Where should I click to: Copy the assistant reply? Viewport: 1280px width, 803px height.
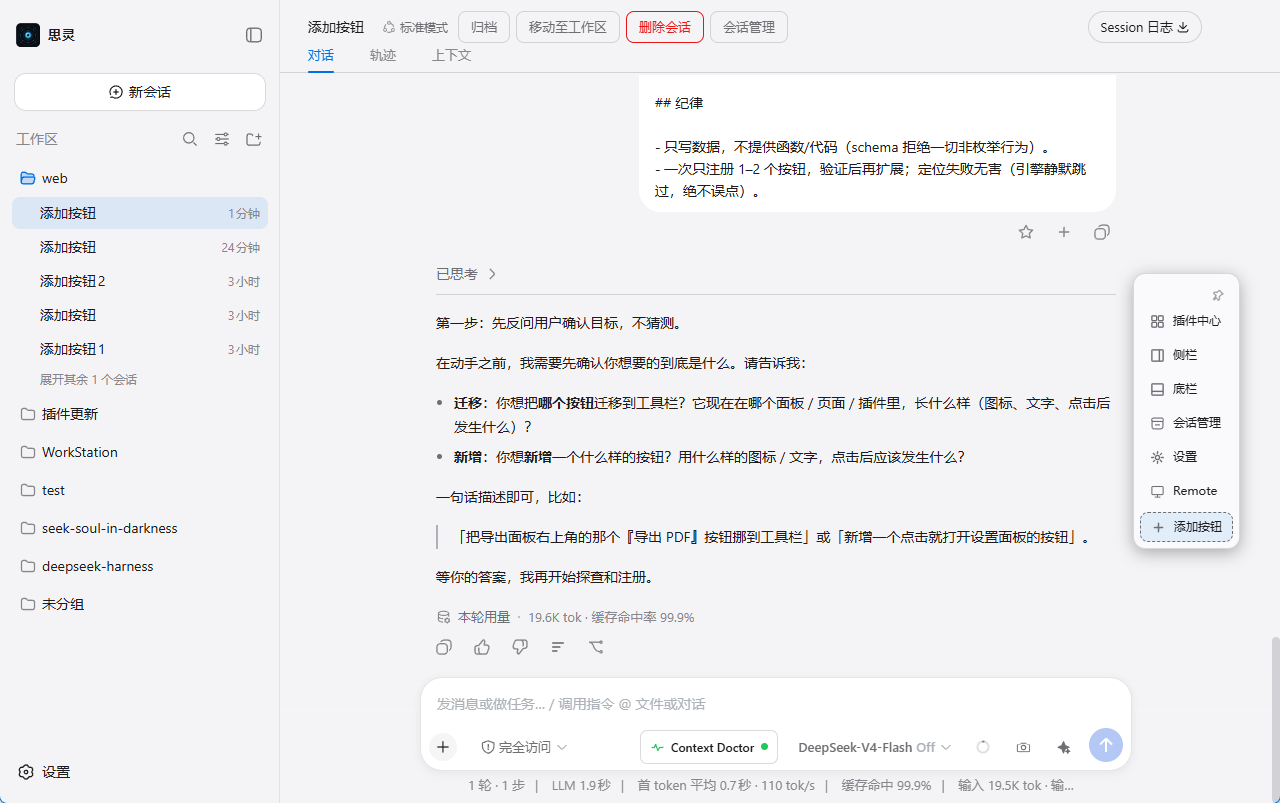click(444, 647)
